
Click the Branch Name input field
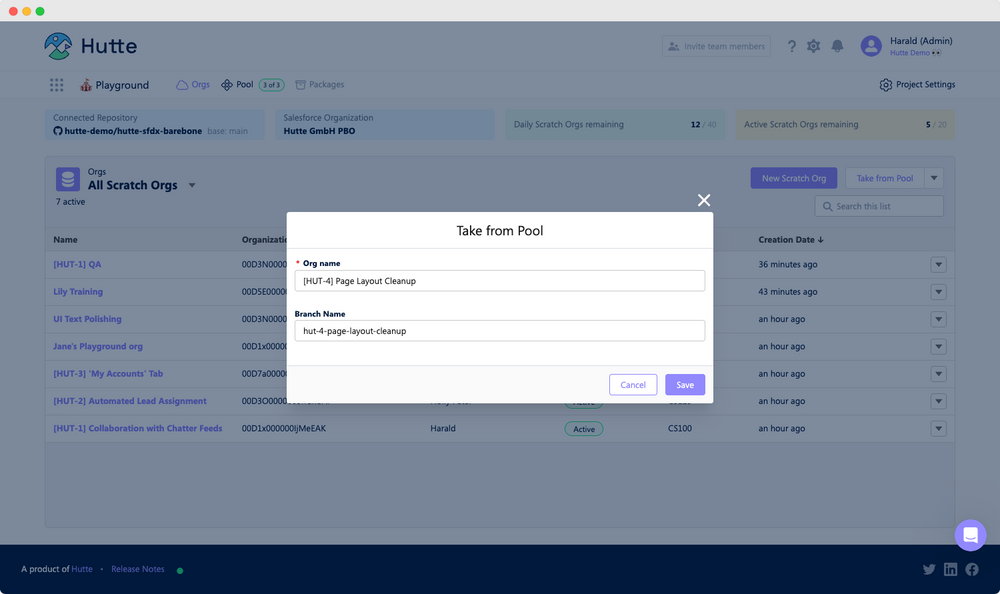tap(500, 330)
